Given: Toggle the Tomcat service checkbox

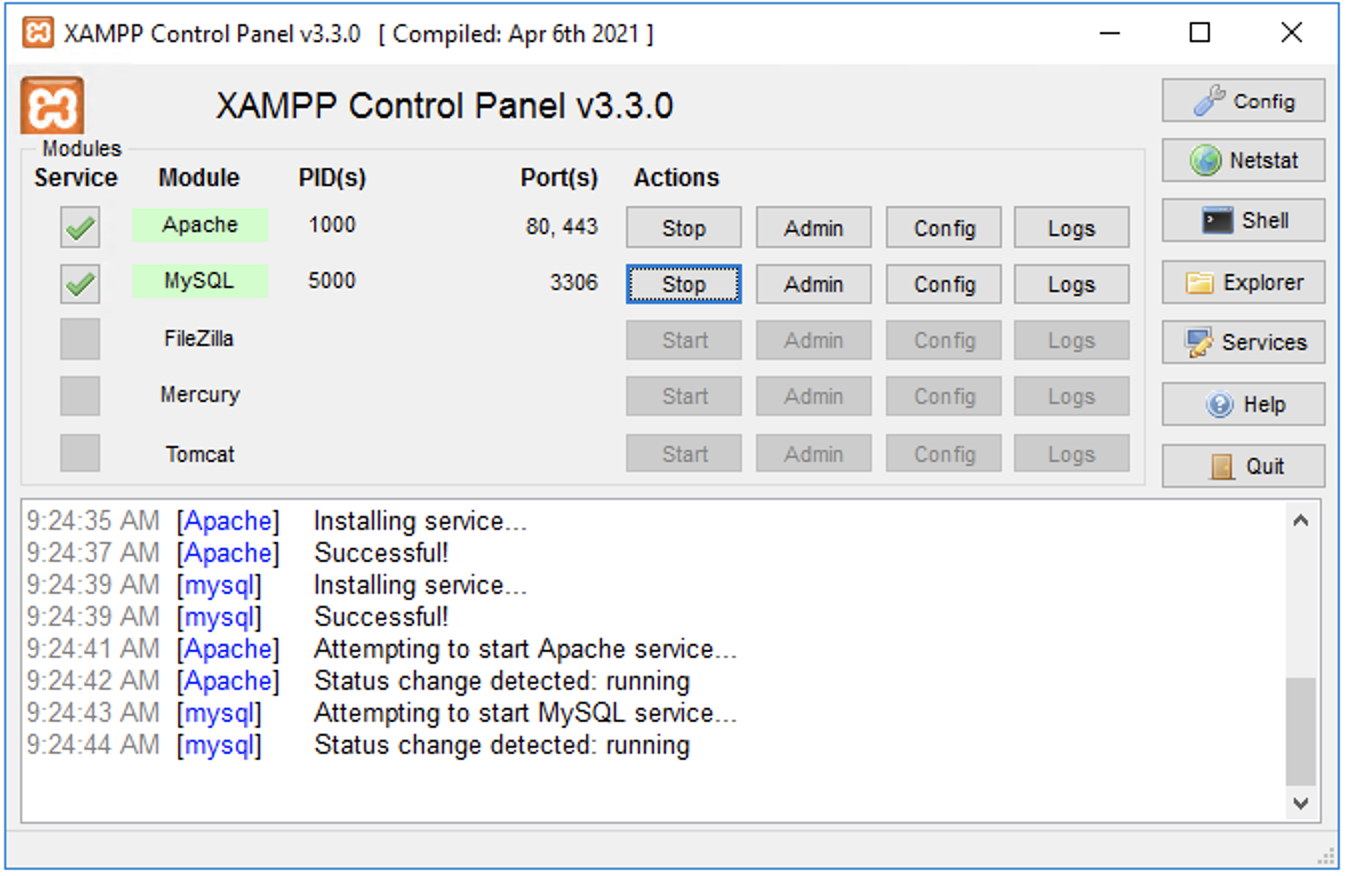Looking at the screenshot, I should (x=80, y=453).
